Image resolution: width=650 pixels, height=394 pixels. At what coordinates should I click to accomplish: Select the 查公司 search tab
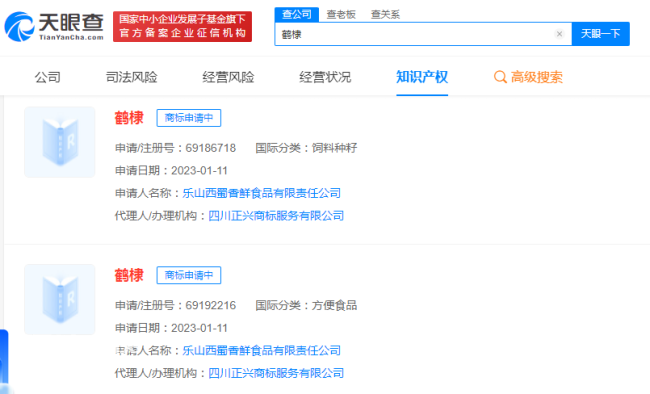point(297,15)
